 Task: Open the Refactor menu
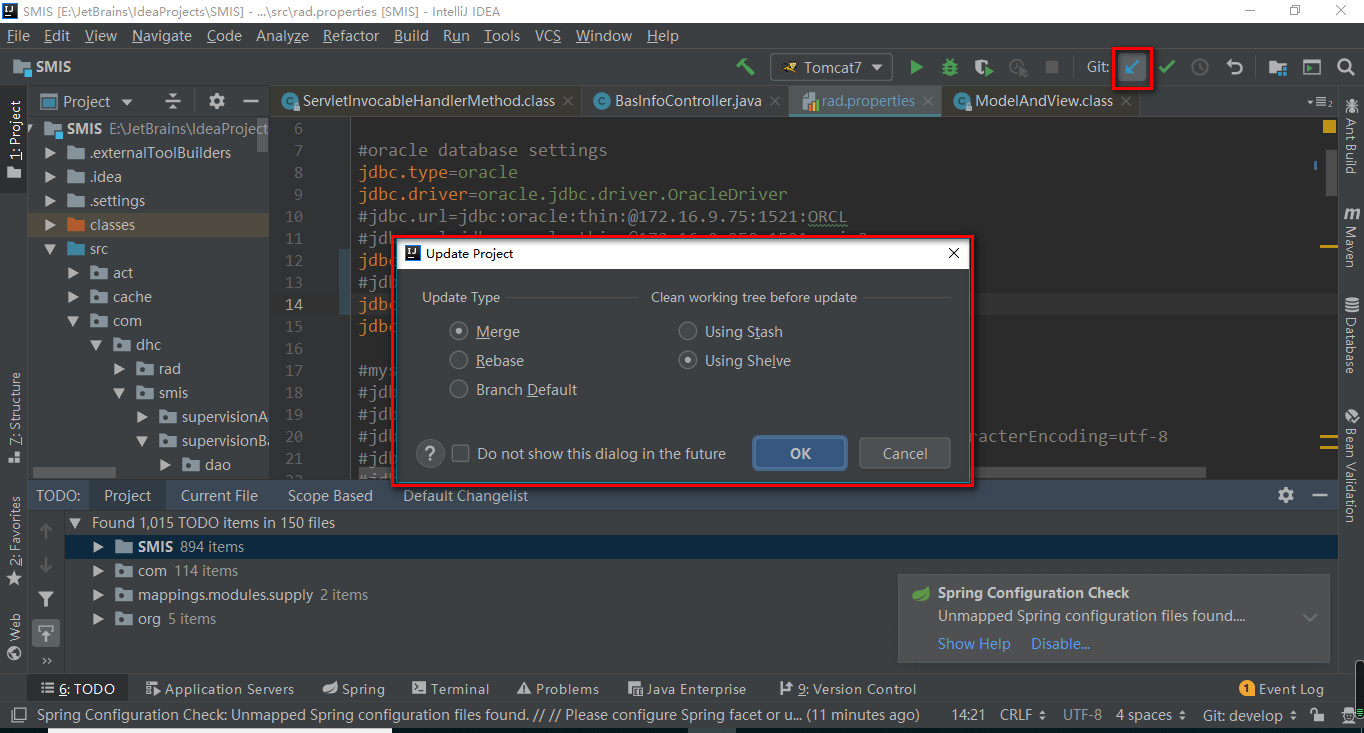(x=350, y=36)
